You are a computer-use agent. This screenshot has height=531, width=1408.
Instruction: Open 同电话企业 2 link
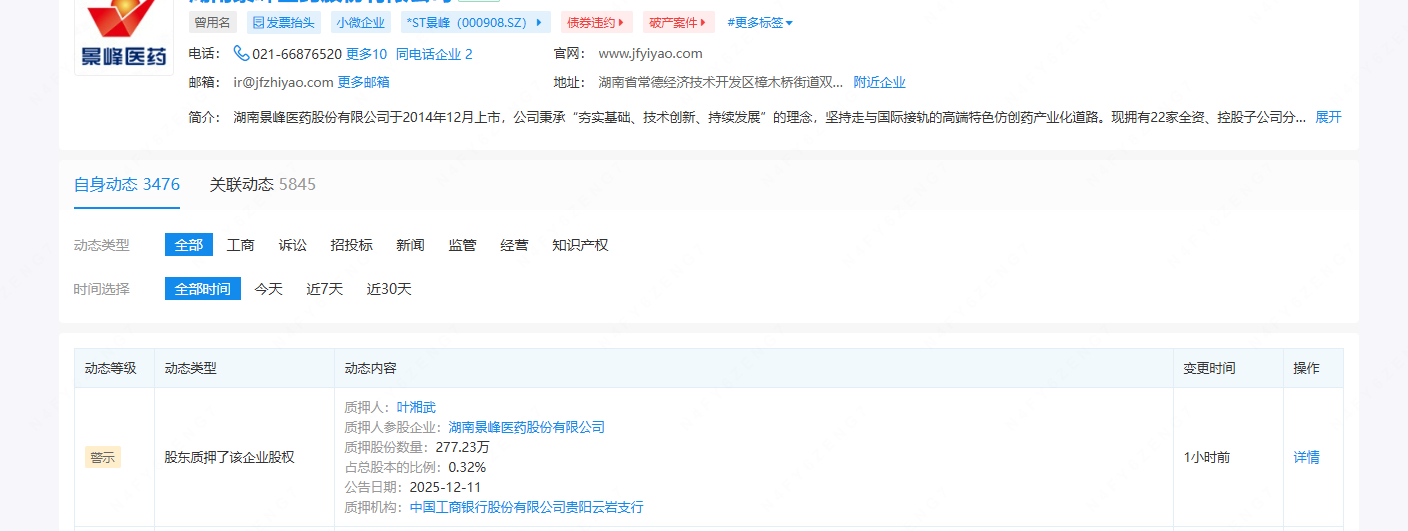tap(434, 54)
